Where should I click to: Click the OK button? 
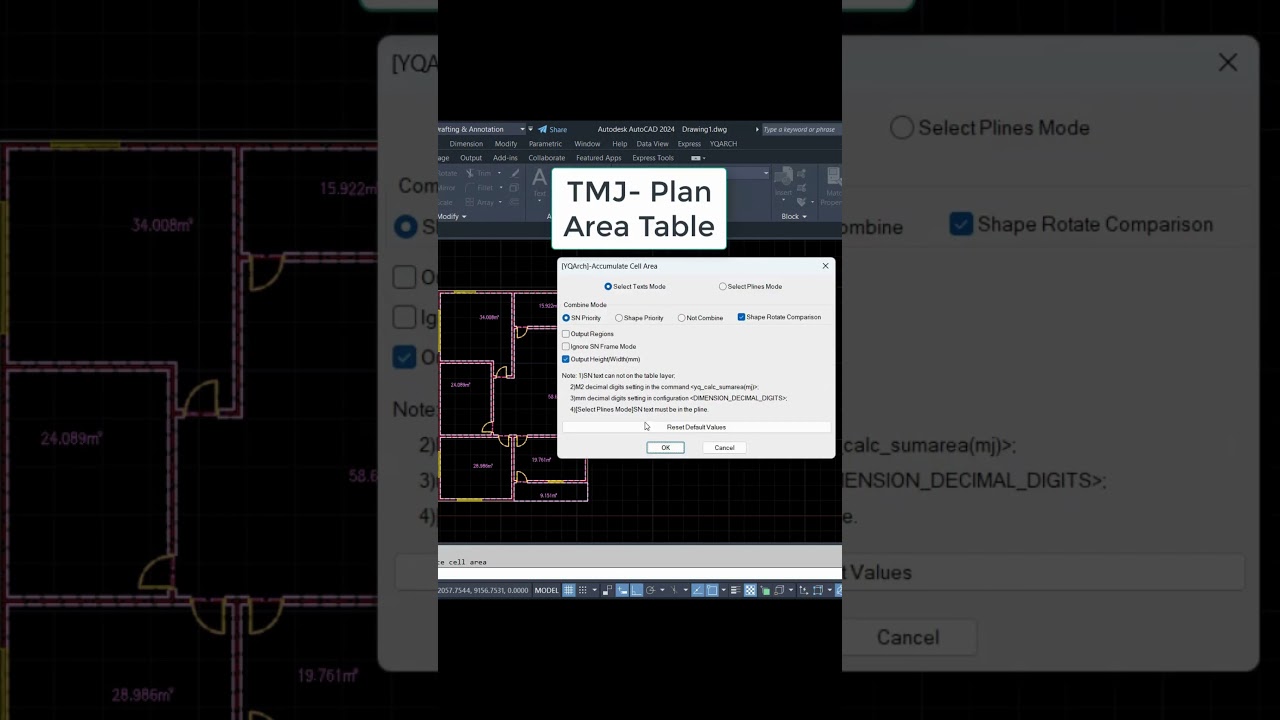coord(665,448)
